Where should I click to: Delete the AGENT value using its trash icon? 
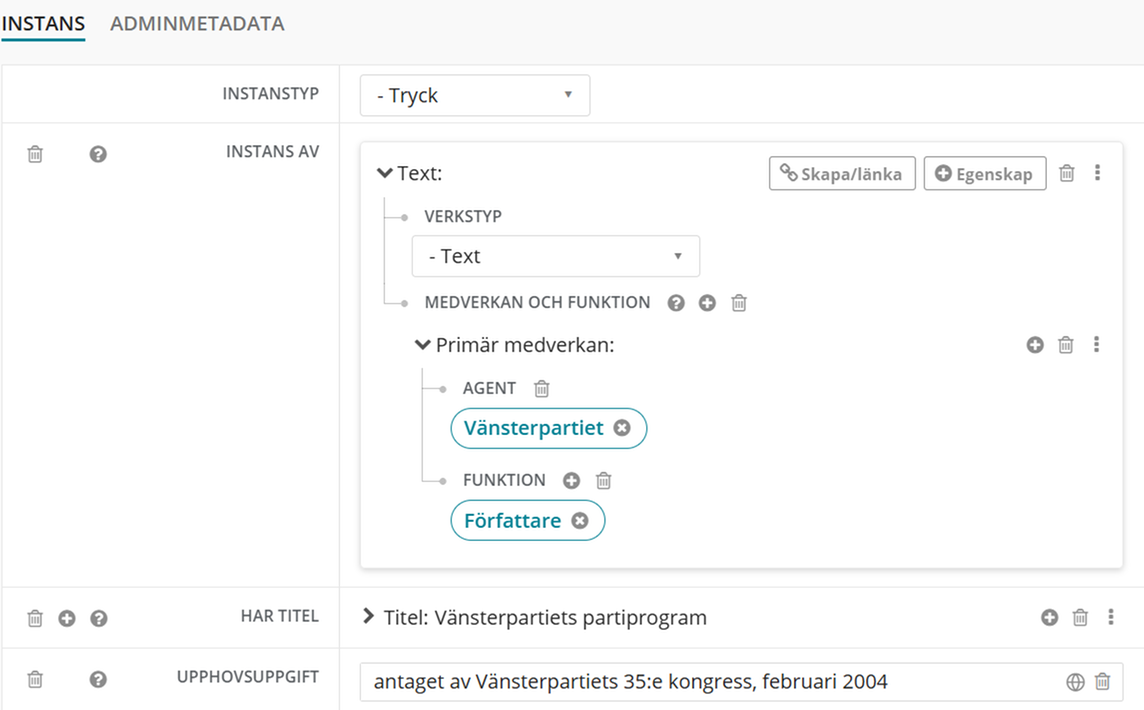541,388
